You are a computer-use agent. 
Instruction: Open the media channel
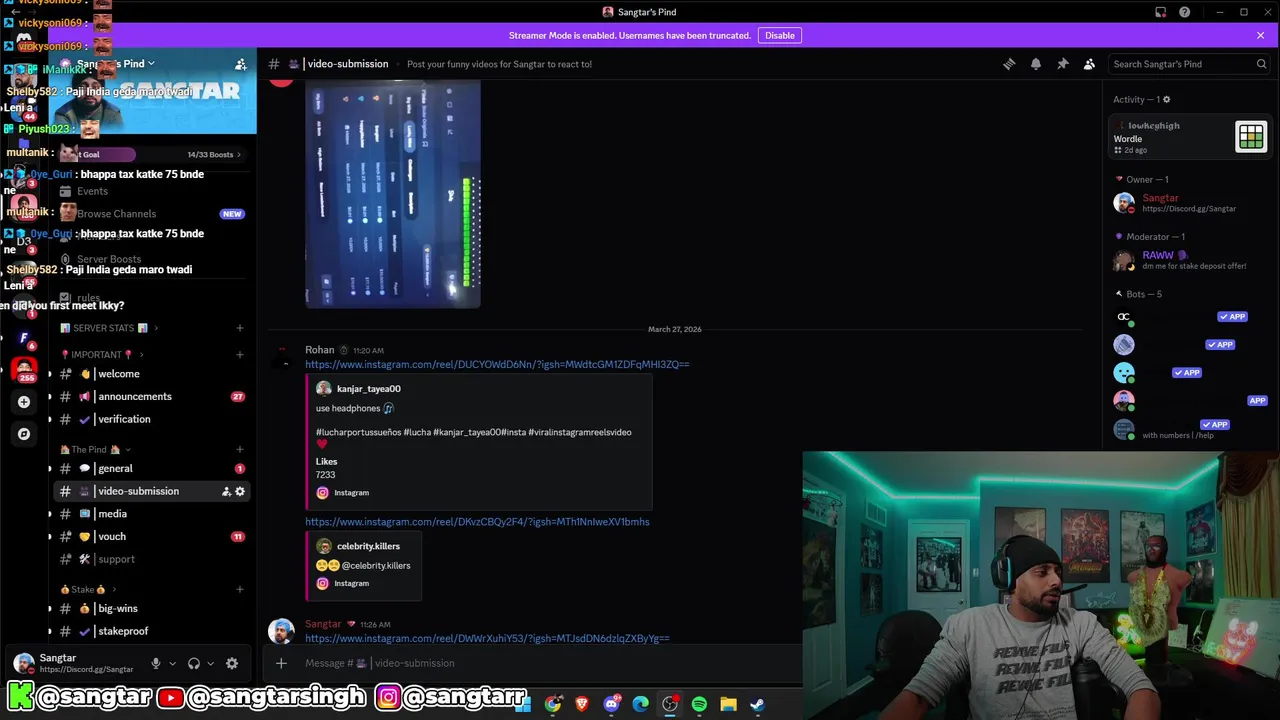point(150,514)
